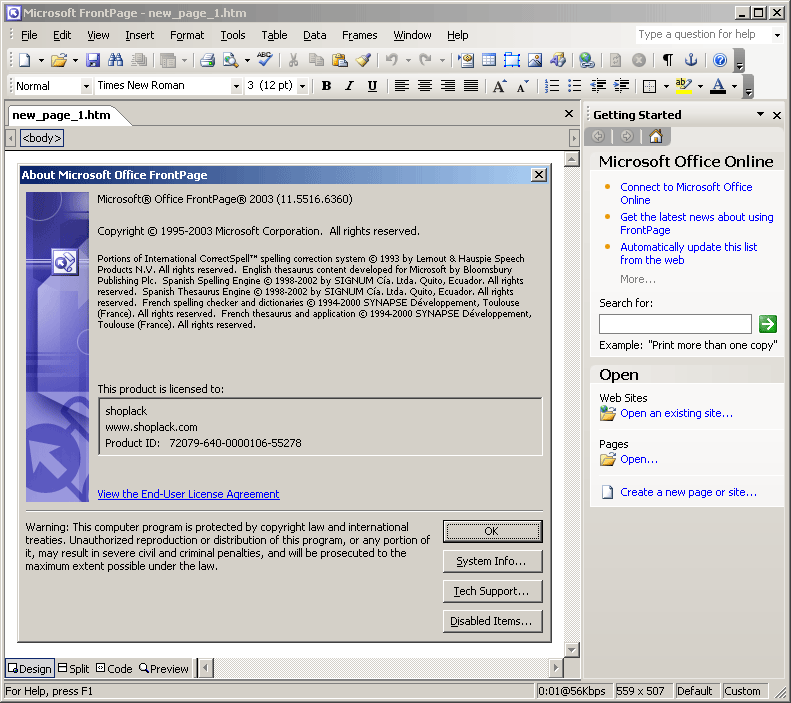
Task: Click the Increase Indent icon
Action: pos(621,86)
